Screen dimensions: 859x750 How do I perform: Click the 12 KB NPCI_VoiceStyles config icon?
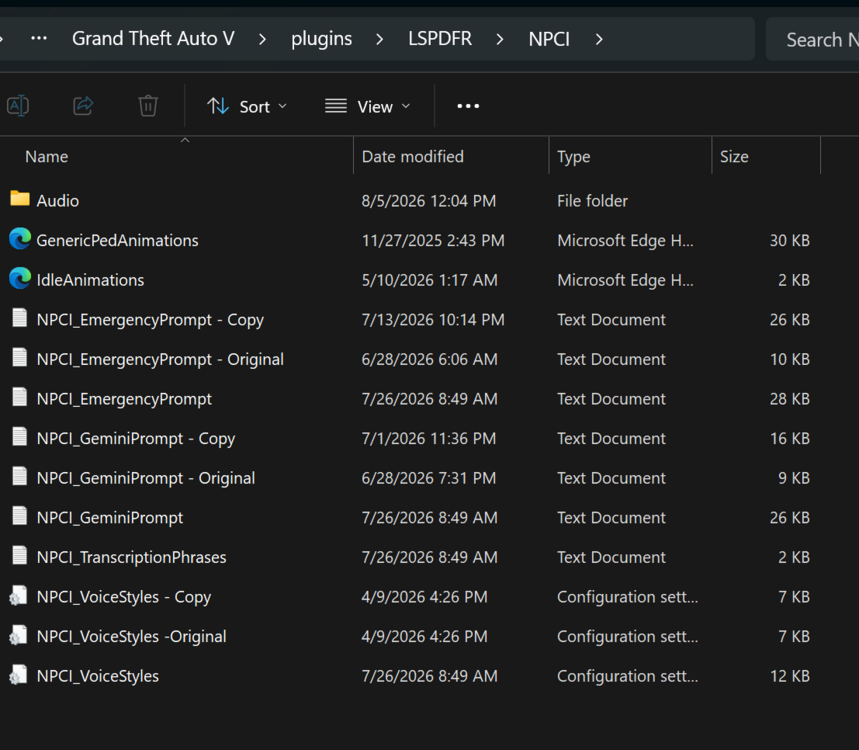[x=19, y=674]
